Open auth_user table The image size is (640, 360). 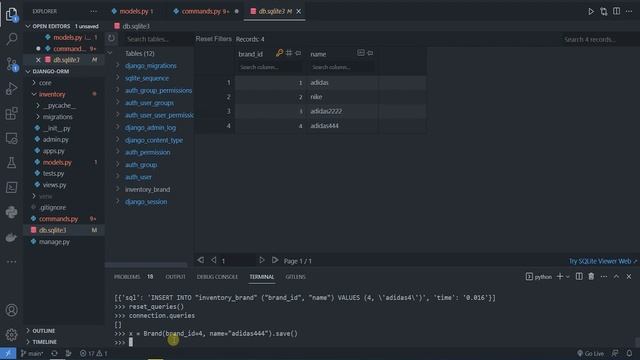point(138,177)
